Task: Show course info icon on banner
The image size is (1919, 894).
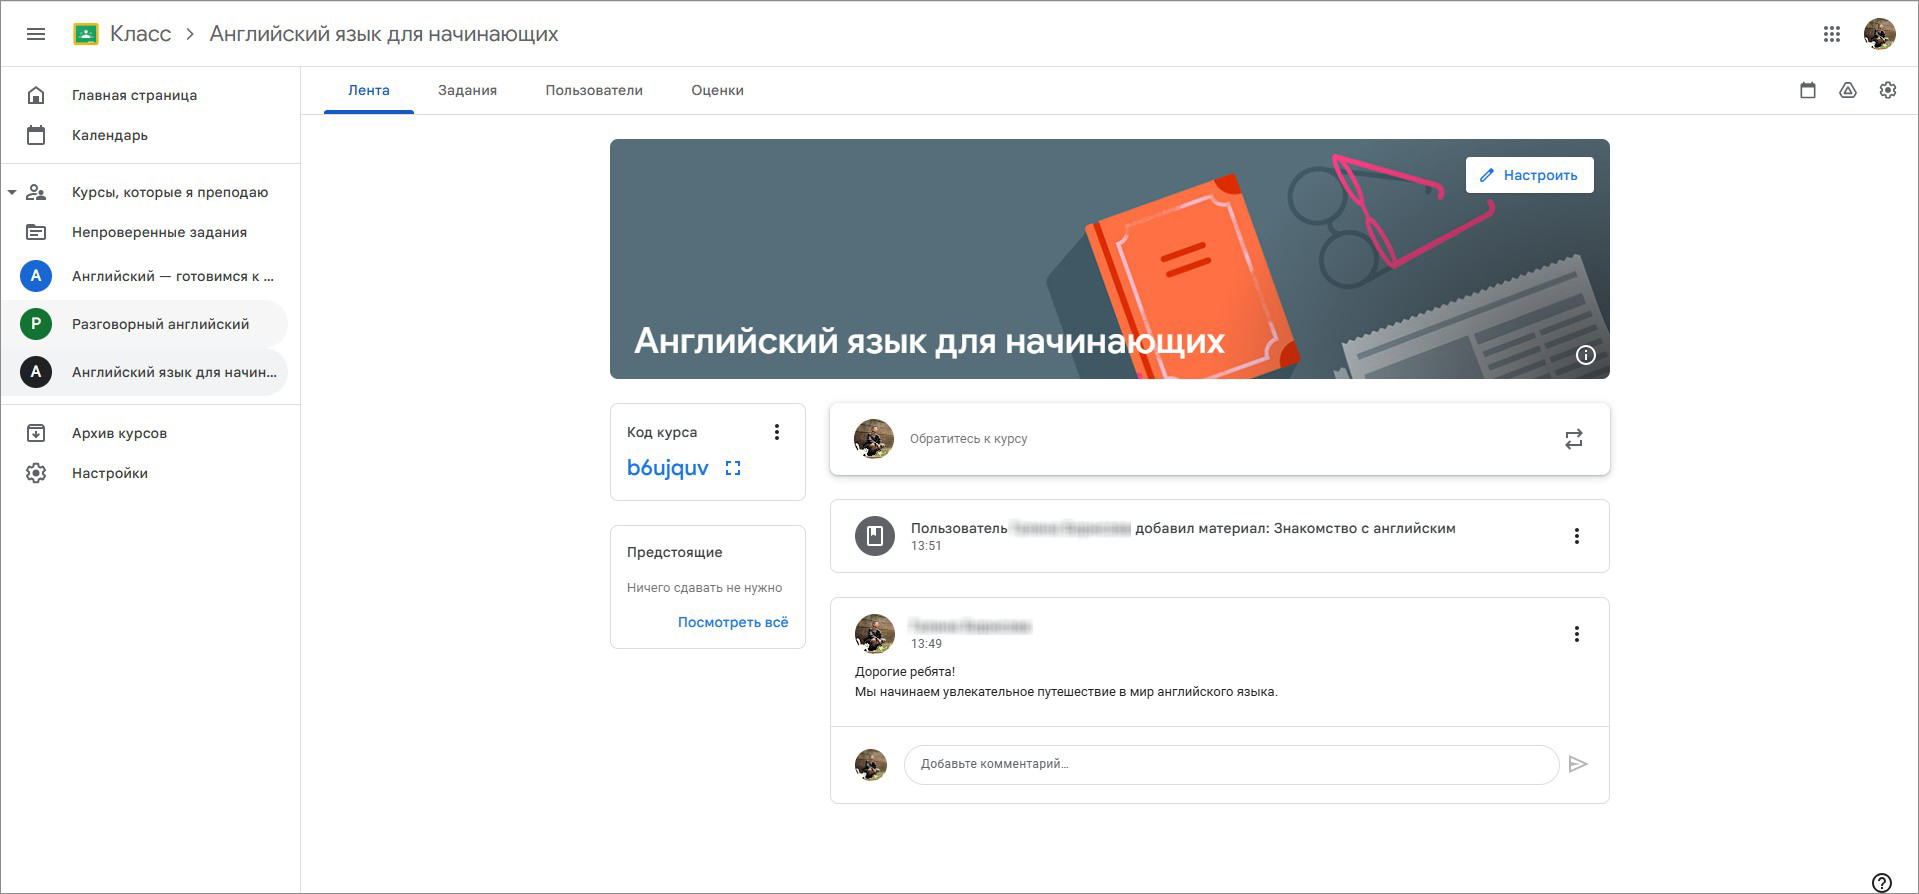Action: [x=1586, y=355]
